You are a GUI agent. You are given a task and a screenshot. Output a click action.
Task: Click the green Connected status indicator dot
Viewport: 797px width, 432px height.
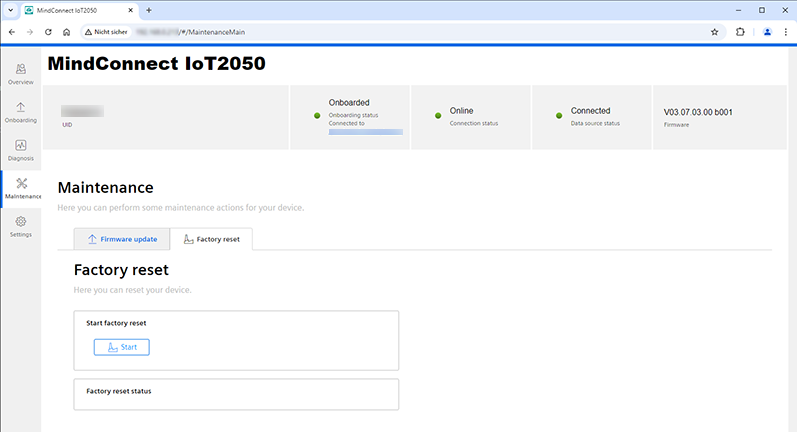[x=559, y=116]
